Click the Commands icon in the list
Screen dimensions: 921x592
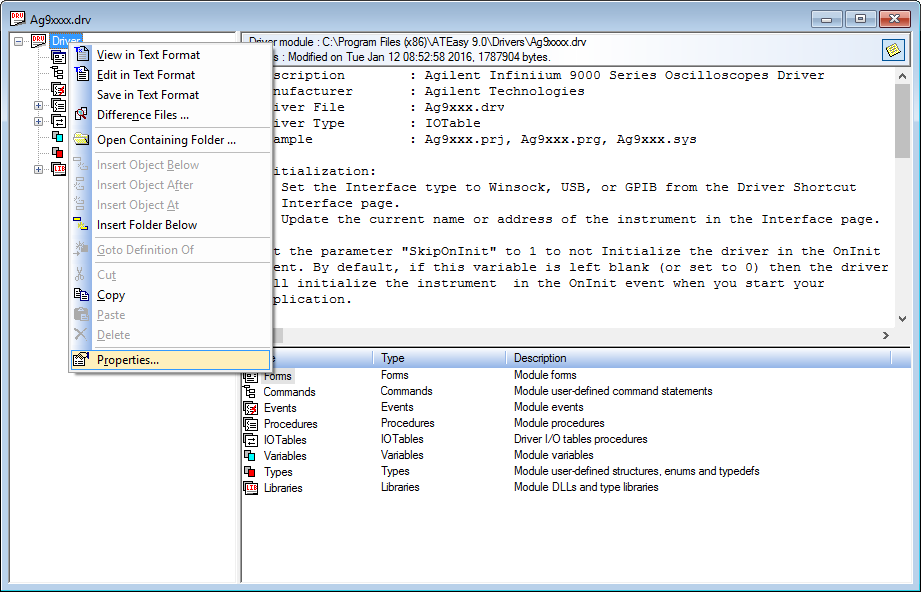[251, 392]
